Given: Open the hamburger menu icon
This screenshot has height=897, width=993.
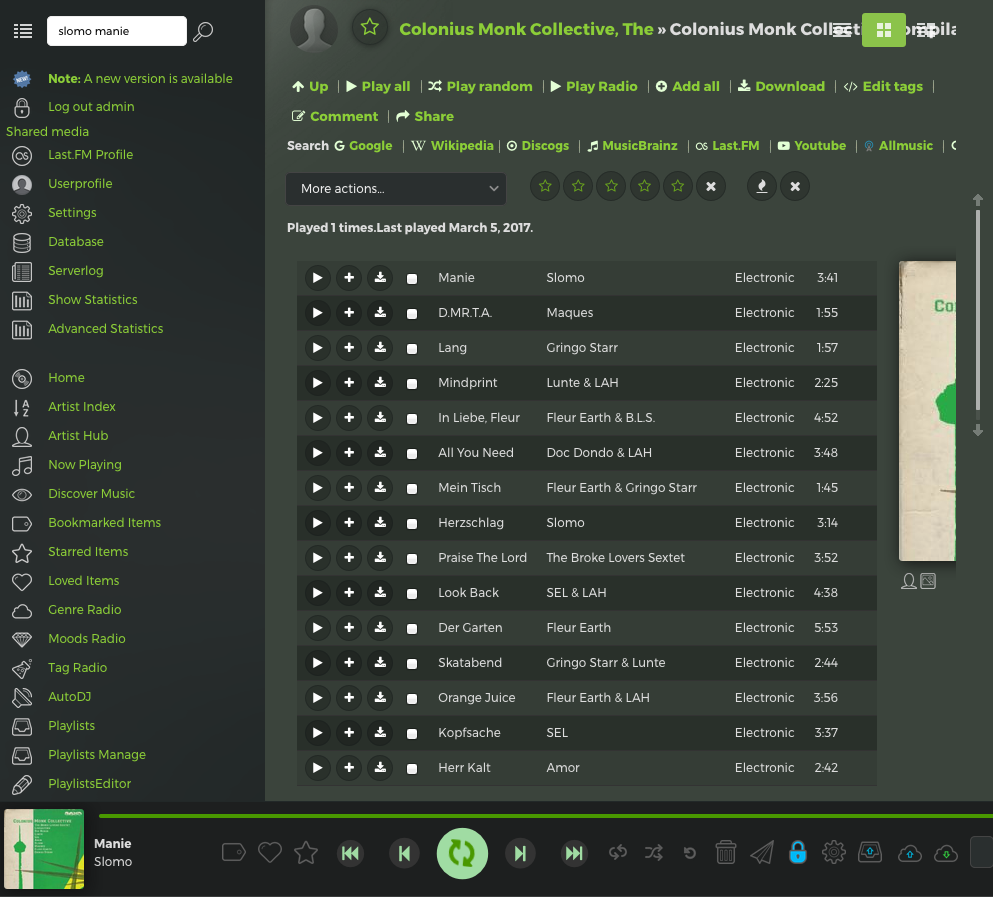Looking at the screenshot, I should (22, 32).
